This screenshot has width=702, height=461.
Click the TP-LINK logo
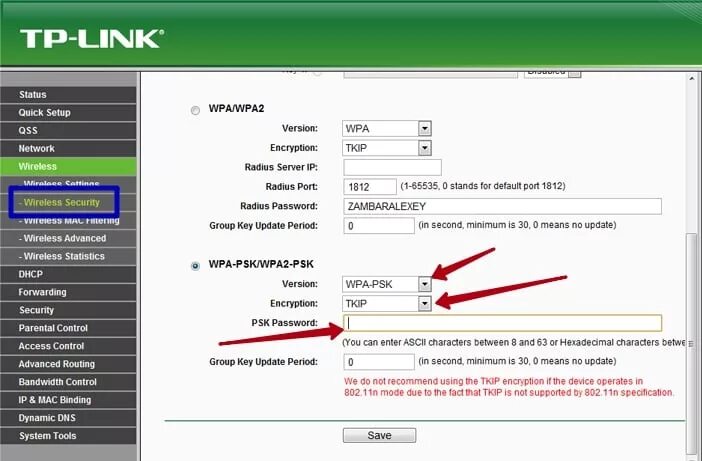(x=92, y=38)
